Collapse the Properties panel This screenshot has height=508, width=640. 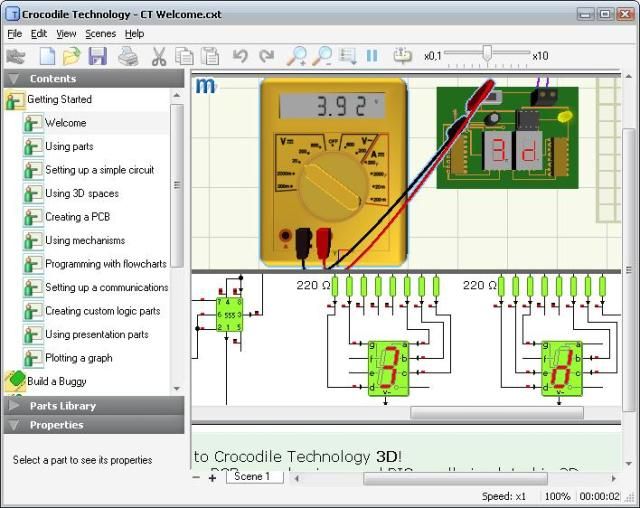[x=14, y=425]
